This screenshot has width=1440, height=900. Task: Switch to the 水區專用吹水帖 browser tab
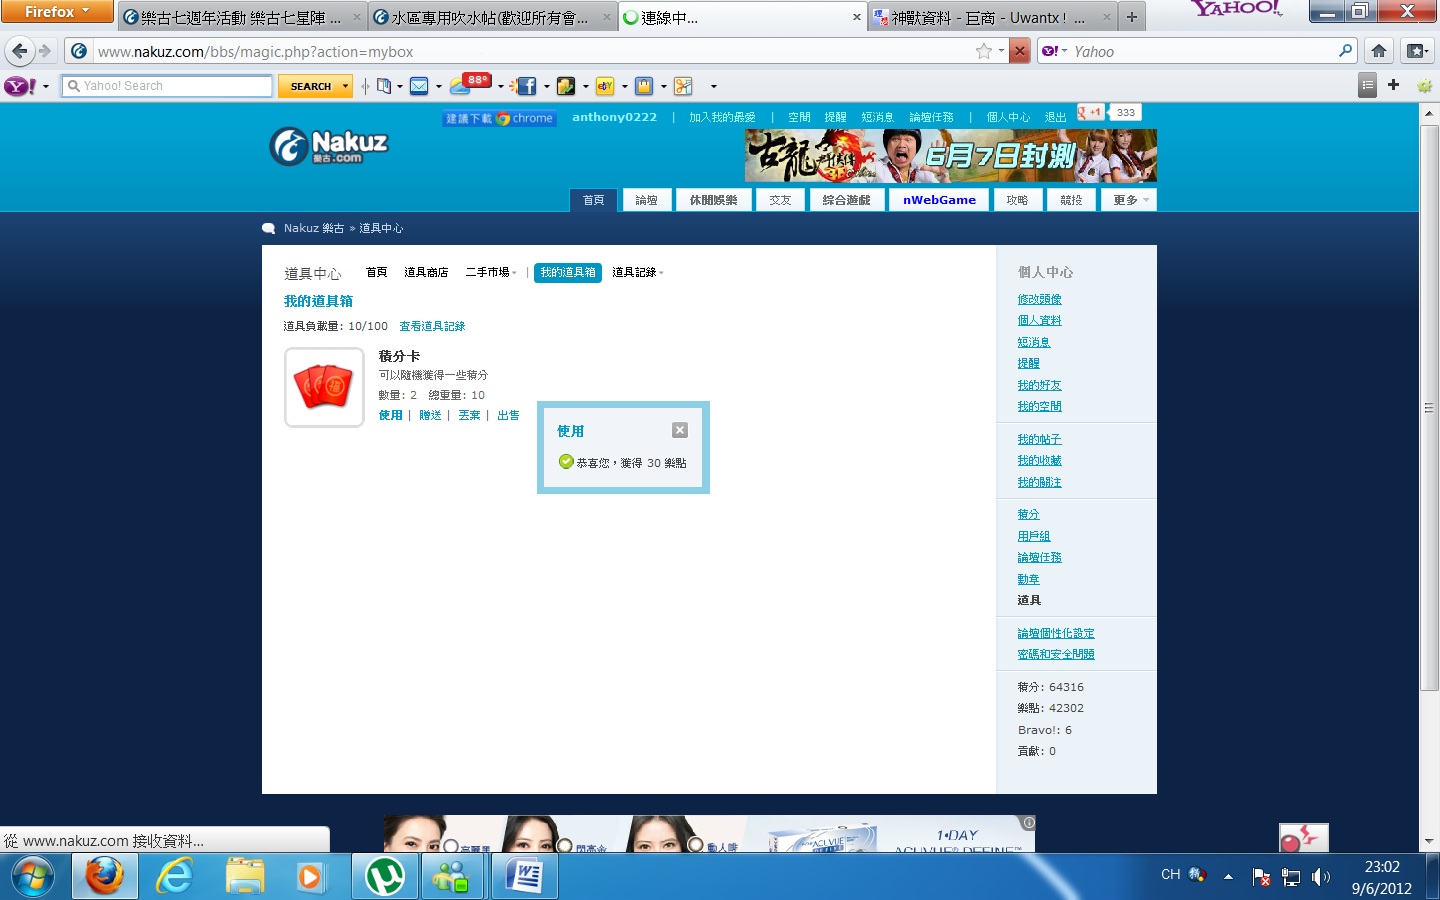click(491, 17)
